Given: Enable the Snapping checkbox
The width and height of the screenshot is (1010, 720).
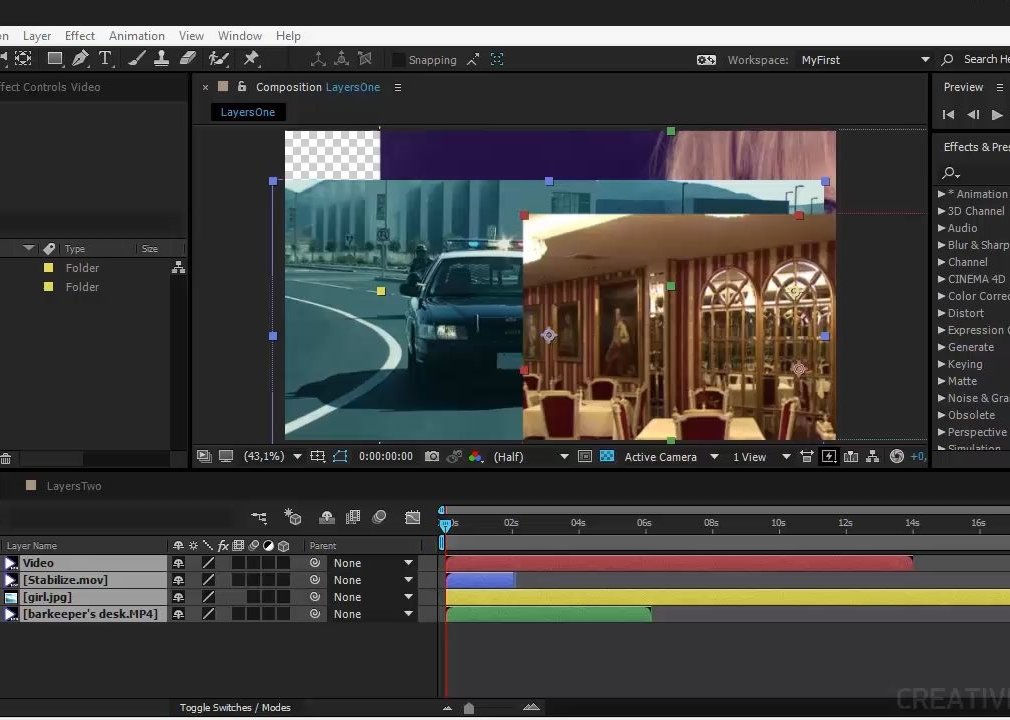Looking at the screenshot, I should [x=399, y=60].
